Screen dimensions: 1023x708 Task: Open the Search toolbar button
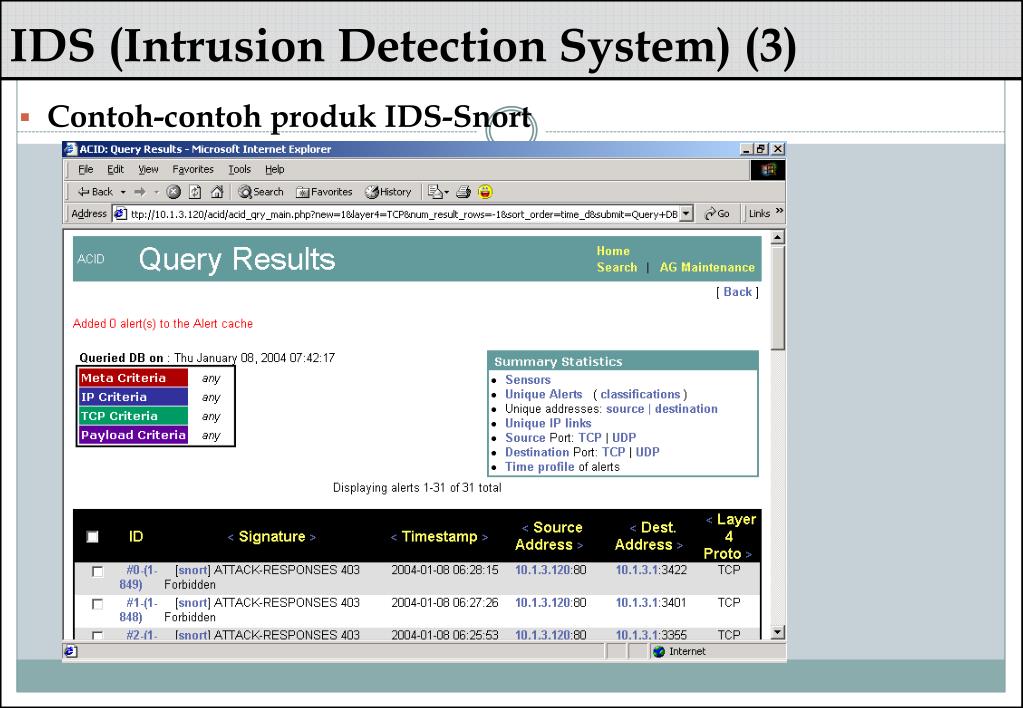[261, 192]
